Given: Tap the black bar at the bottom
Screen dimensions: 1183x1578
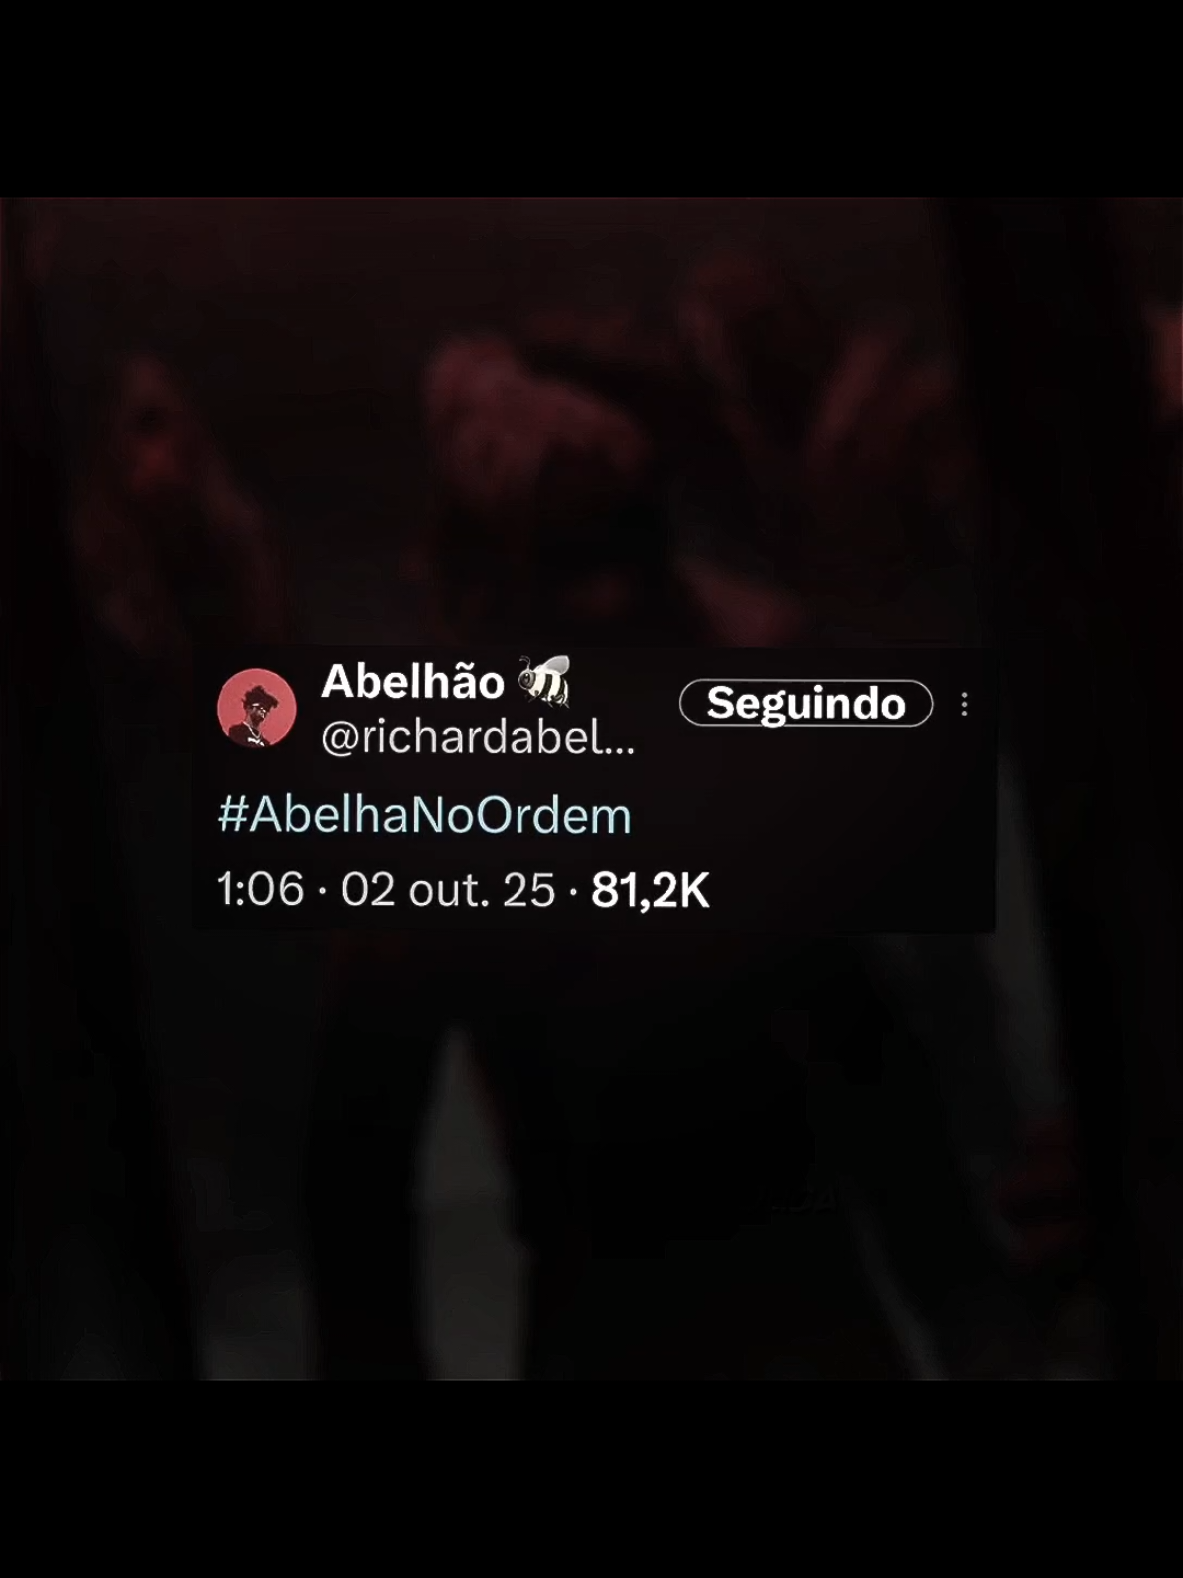Looking at the screenshot, I should (591, 1479).
